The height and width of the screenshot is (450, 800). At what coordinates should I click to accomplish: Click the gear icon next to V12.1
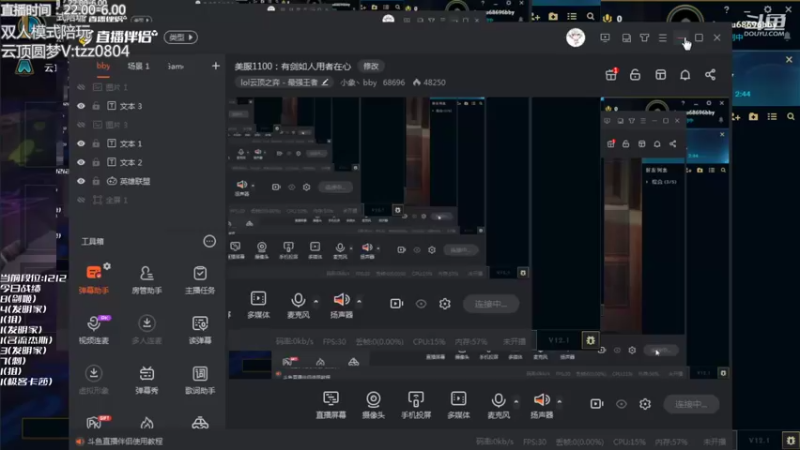click(790, 440)
